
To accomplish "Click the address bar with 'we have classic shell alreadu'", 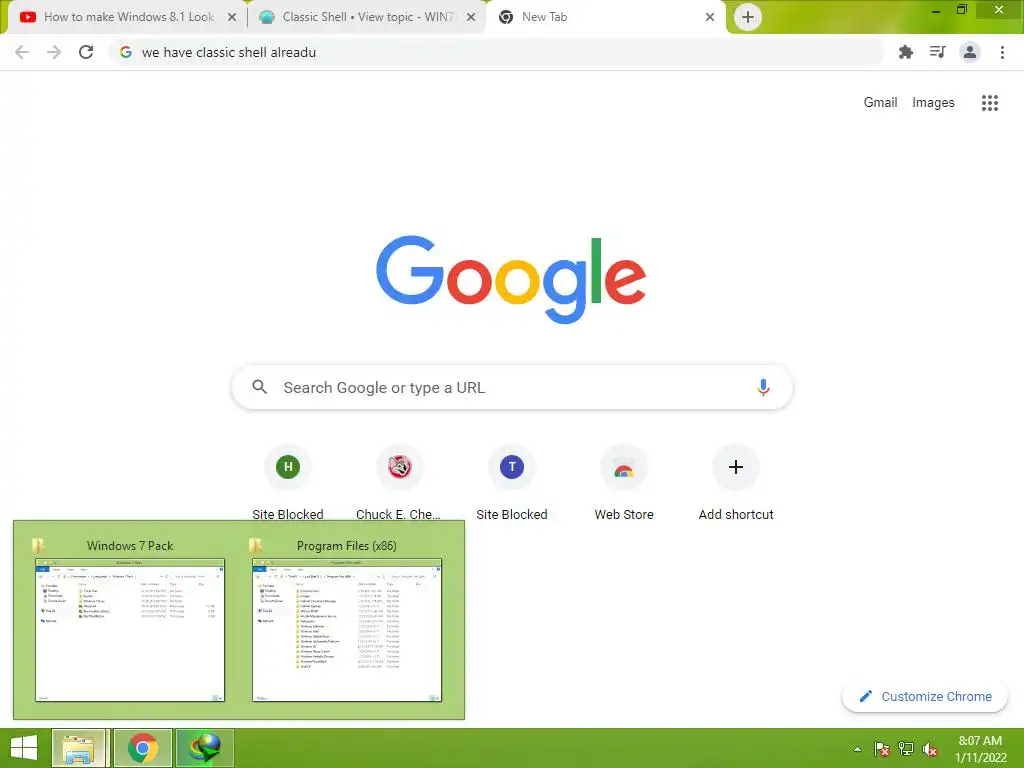I will pos(496,52).
